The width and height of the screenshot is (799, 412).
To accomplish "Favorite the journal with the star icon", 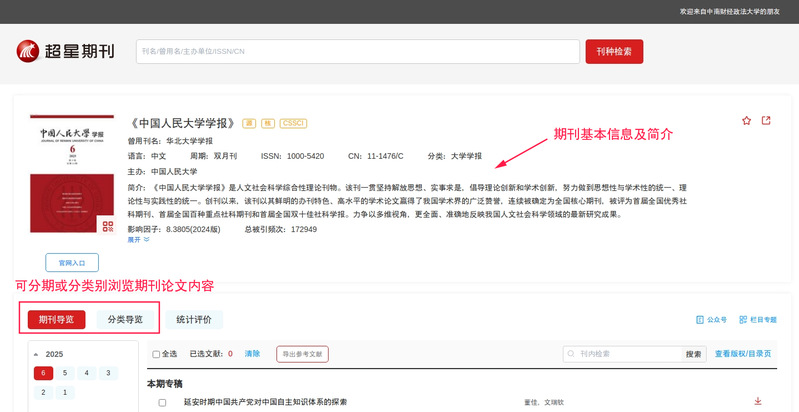I will [x=746, y=121].
